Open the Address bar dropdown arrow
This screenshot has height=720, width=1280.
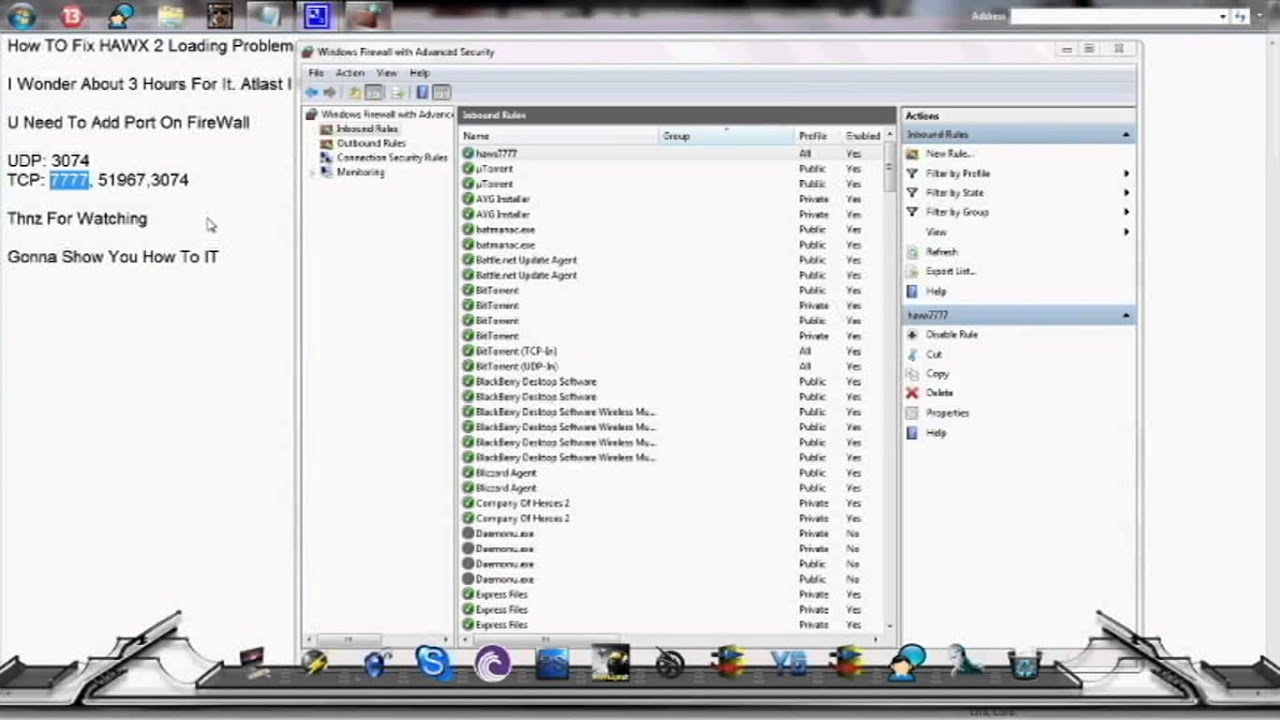[1223, 16]
